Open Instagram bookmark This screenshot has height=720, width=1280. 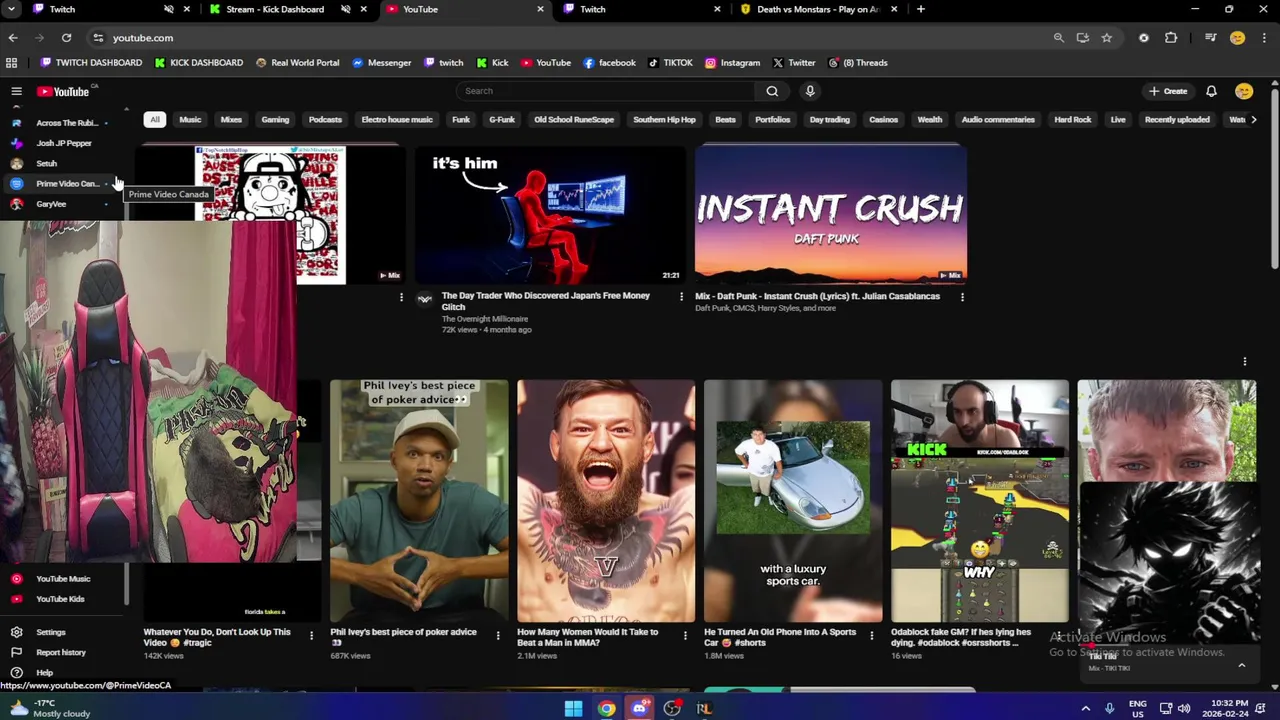click(732, 63)
